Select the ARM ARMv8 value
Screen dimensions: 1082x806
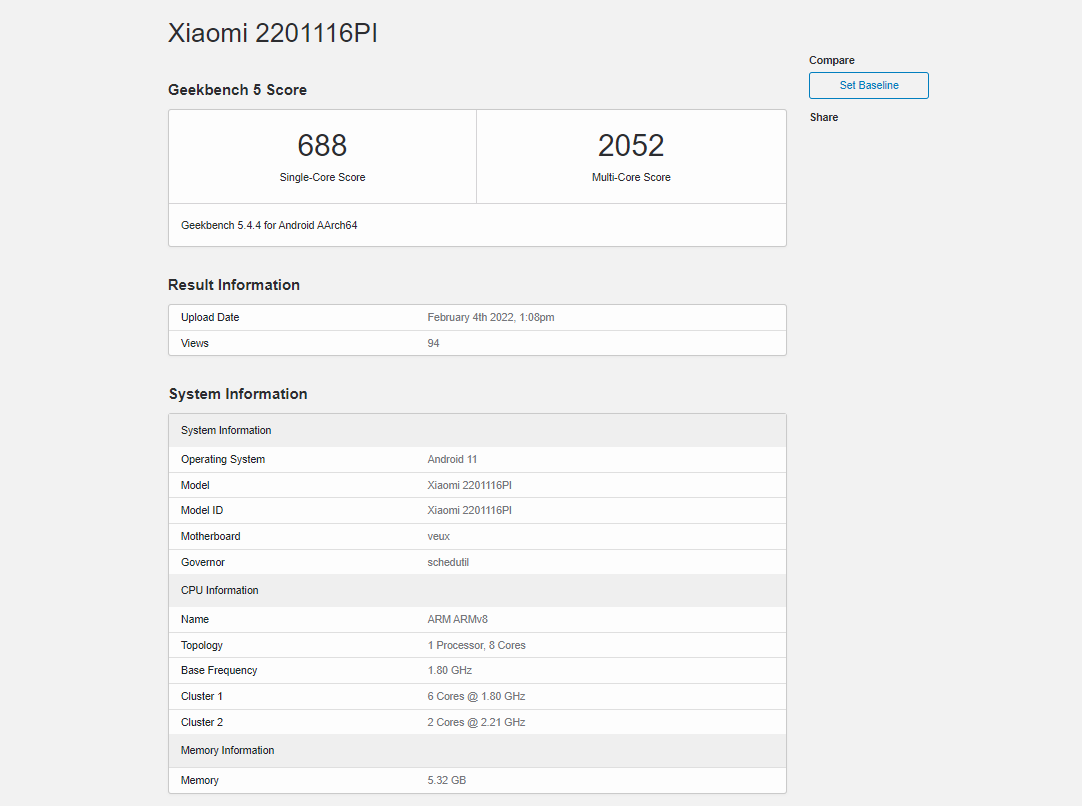coord(458,620)
